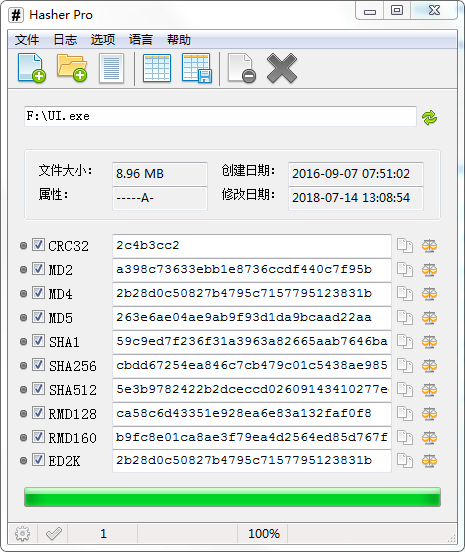Click the green refresh arrows icon
This screenshot has width=465, height=552.
point(429,118)
